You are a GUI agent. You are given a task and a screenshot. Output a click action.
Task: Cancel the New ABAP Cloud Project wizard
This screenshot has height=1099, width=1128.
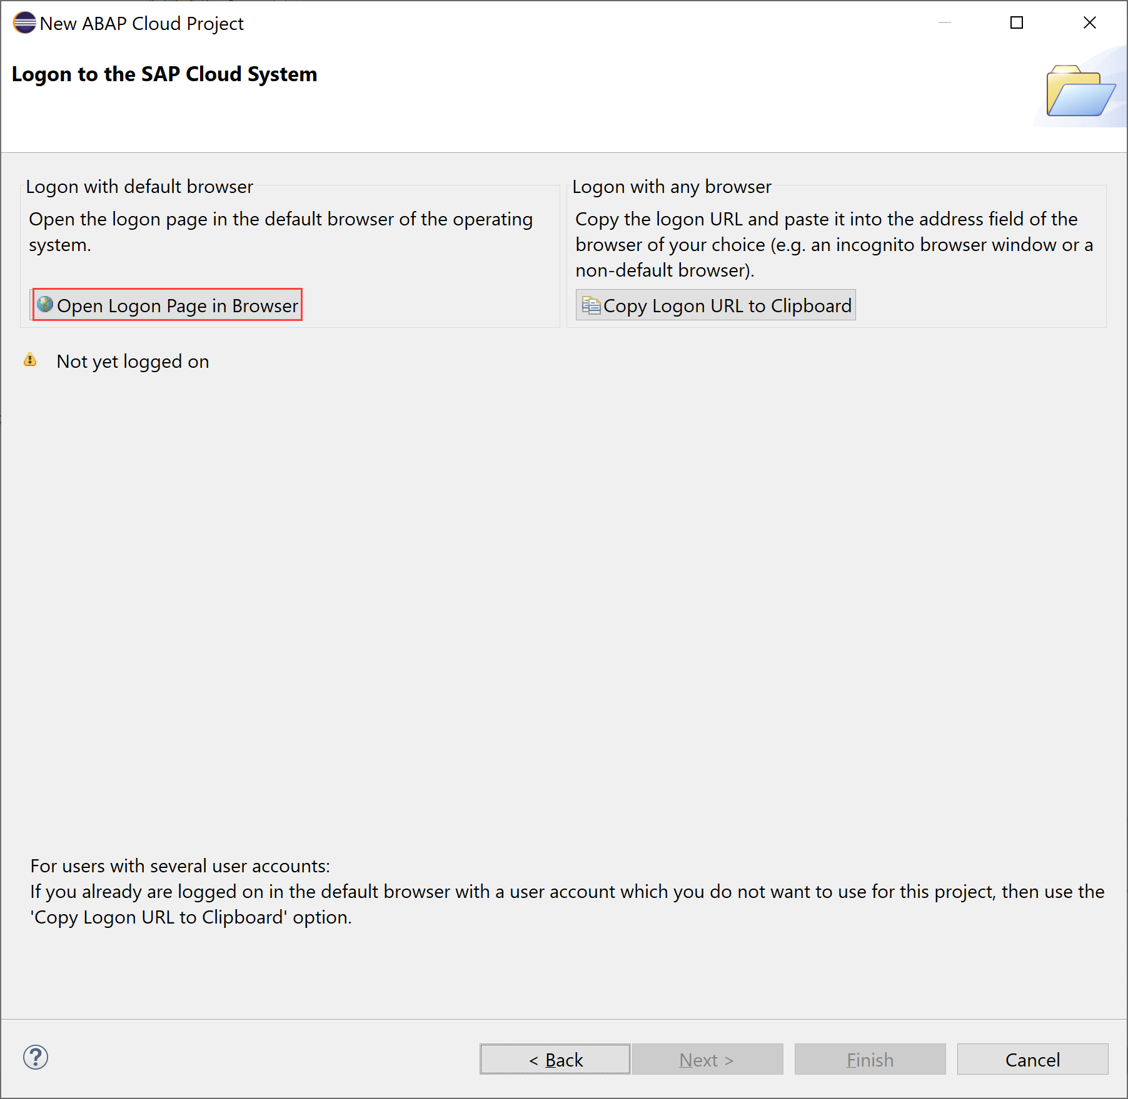pyautogui.click(x=1032, y=1059)
